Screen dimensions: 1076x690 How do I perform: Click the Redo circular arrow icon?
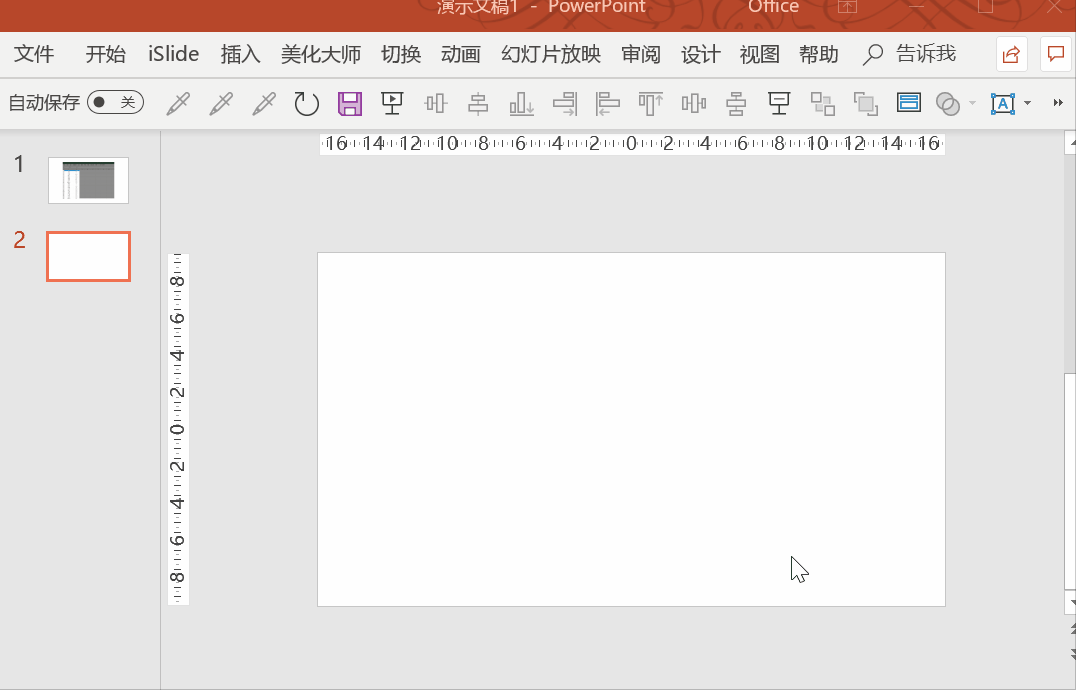click(x=306, y=104)
